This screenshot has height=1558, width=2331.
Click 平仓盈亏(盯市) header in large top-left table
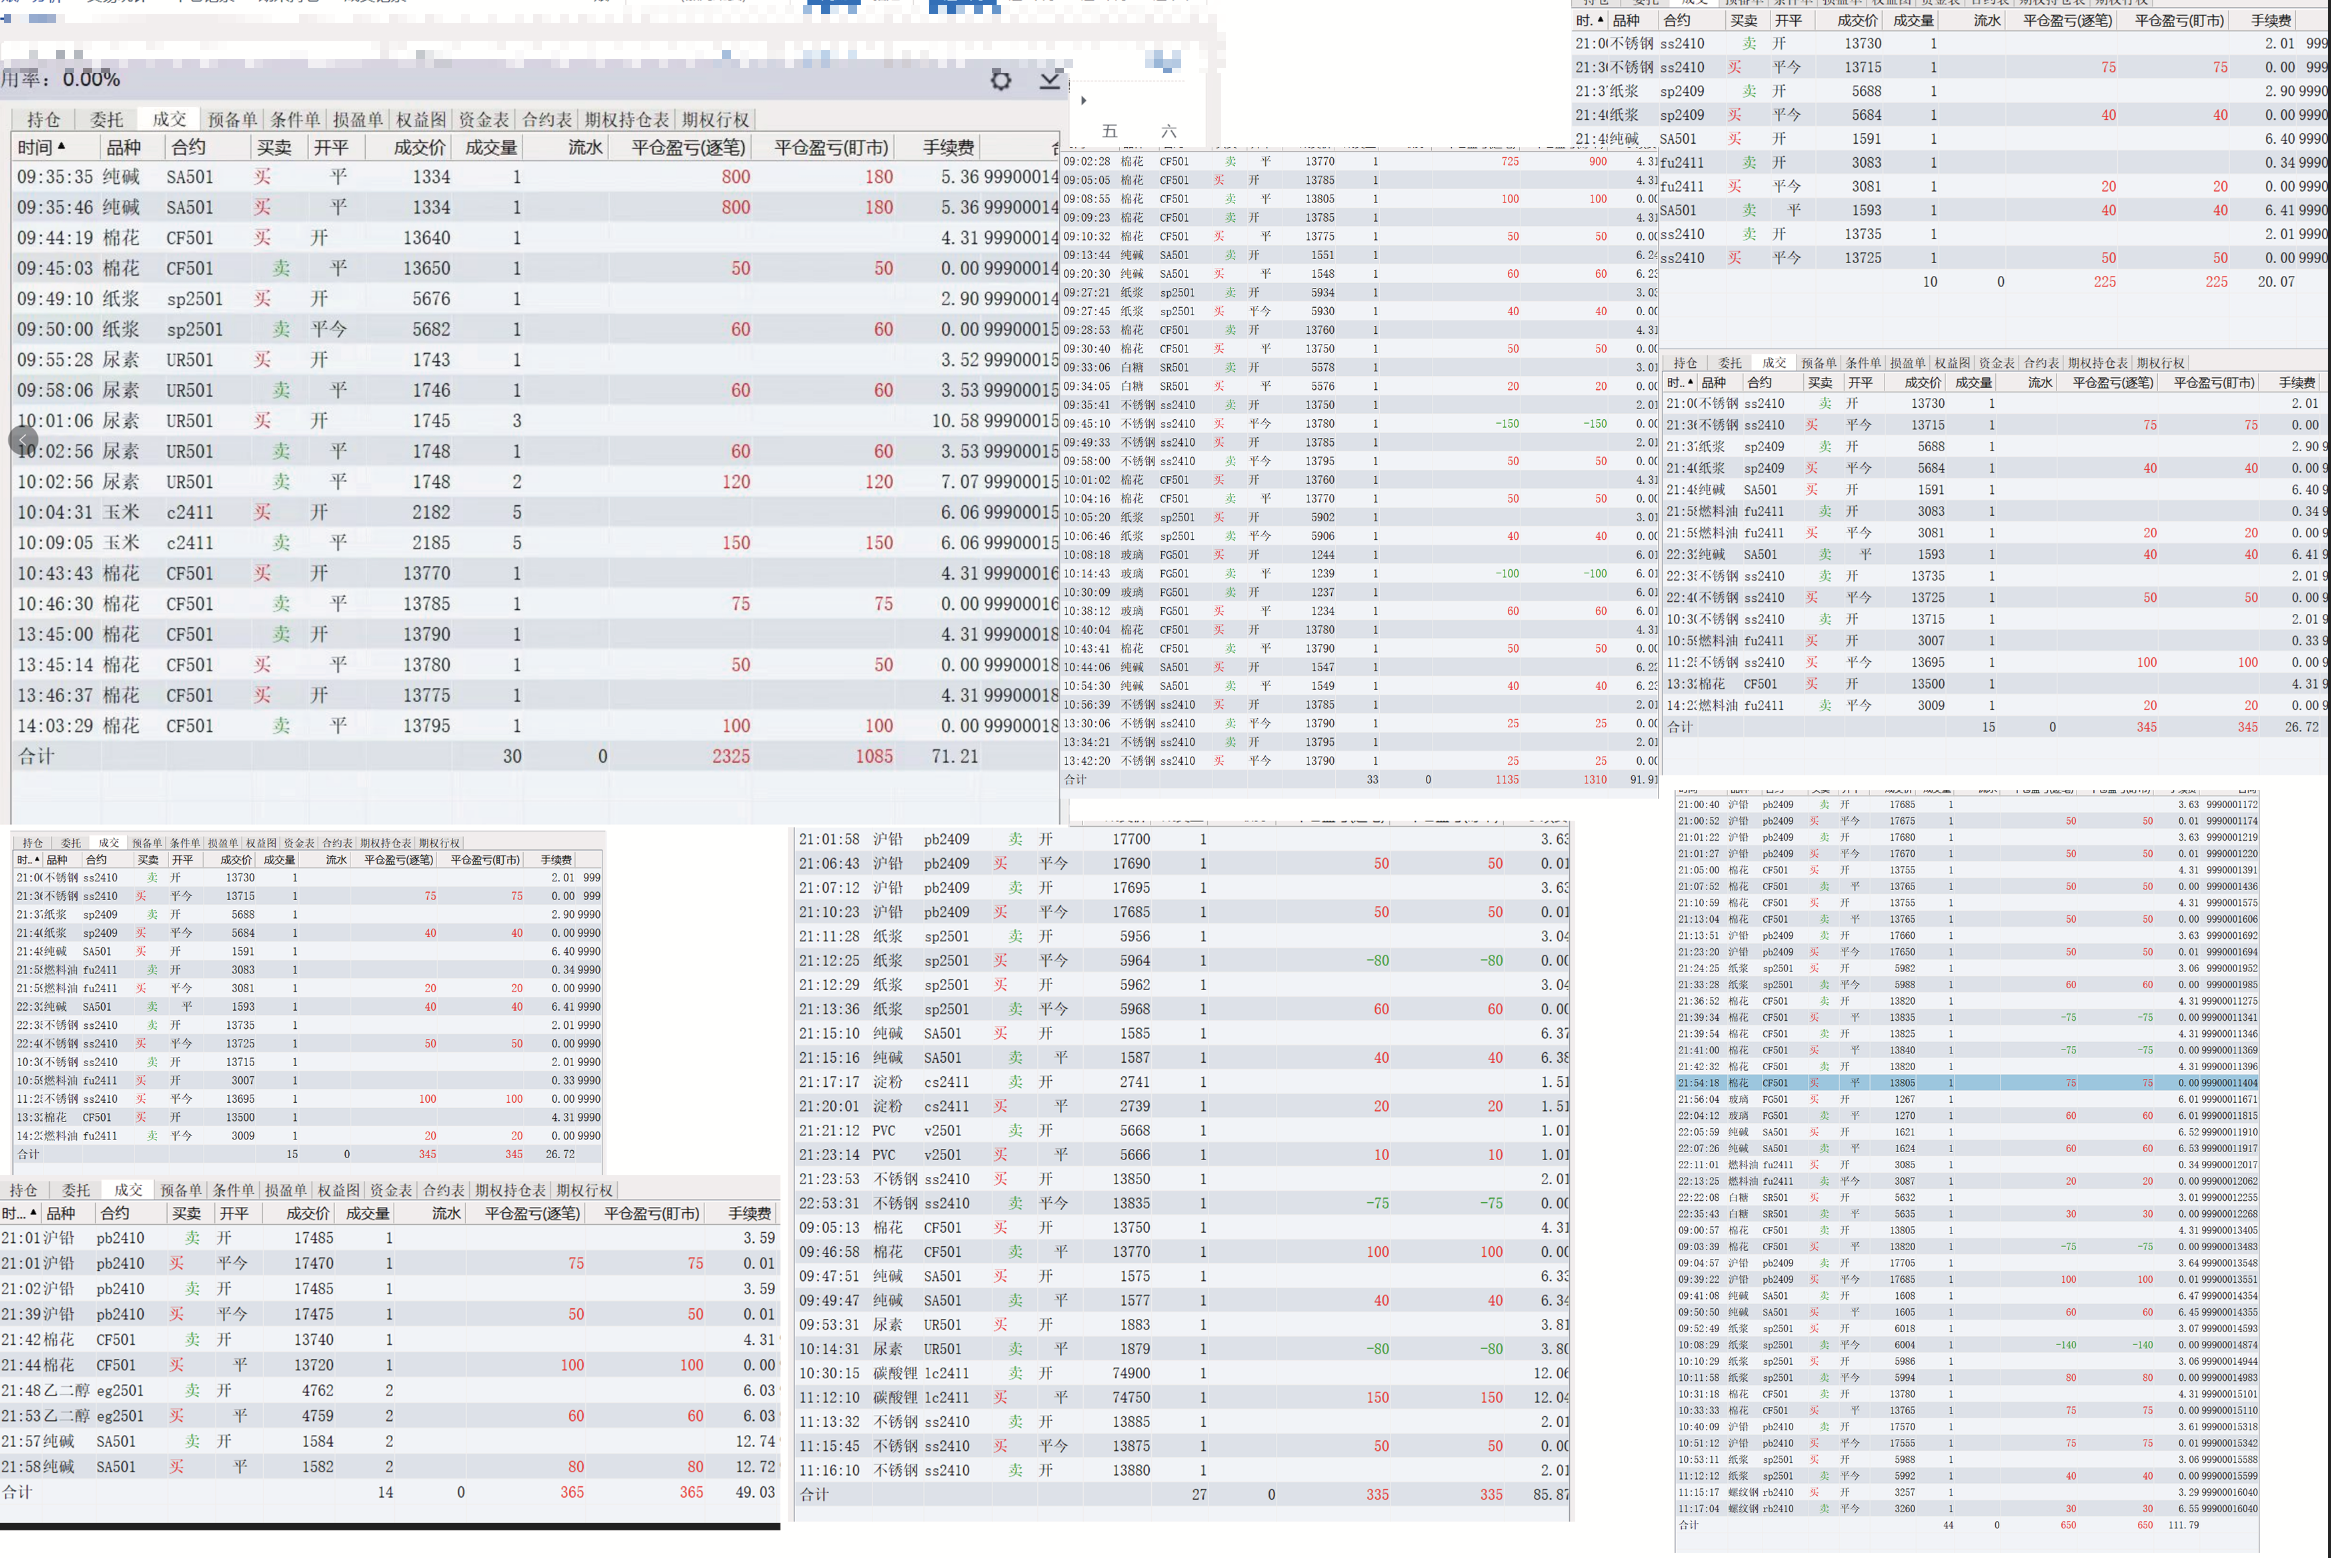pos(831,148)
